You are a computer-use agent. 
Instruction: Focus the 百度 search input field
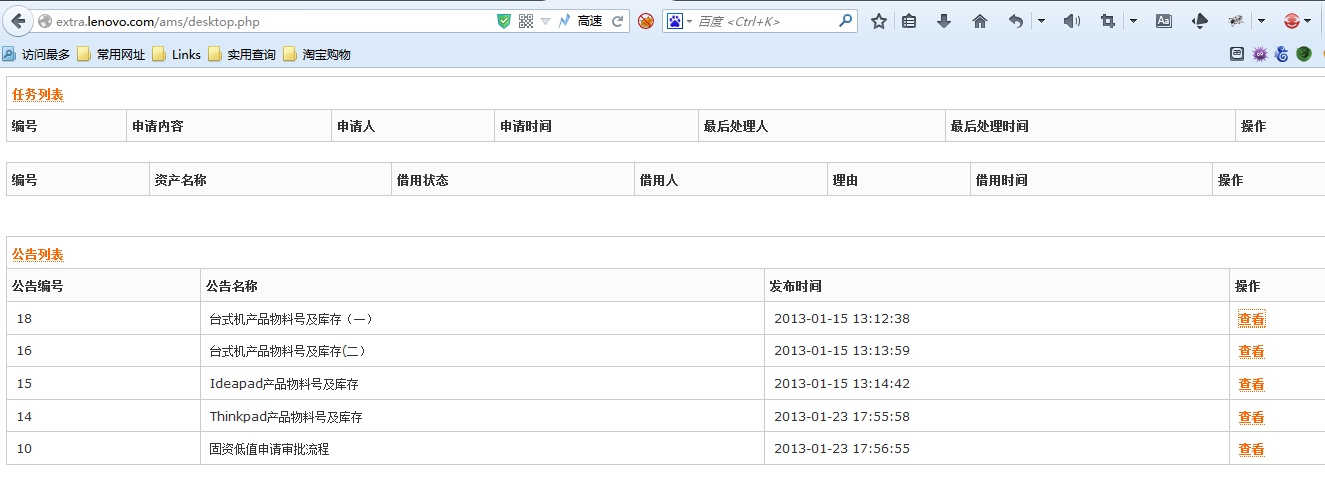point(766,21)
